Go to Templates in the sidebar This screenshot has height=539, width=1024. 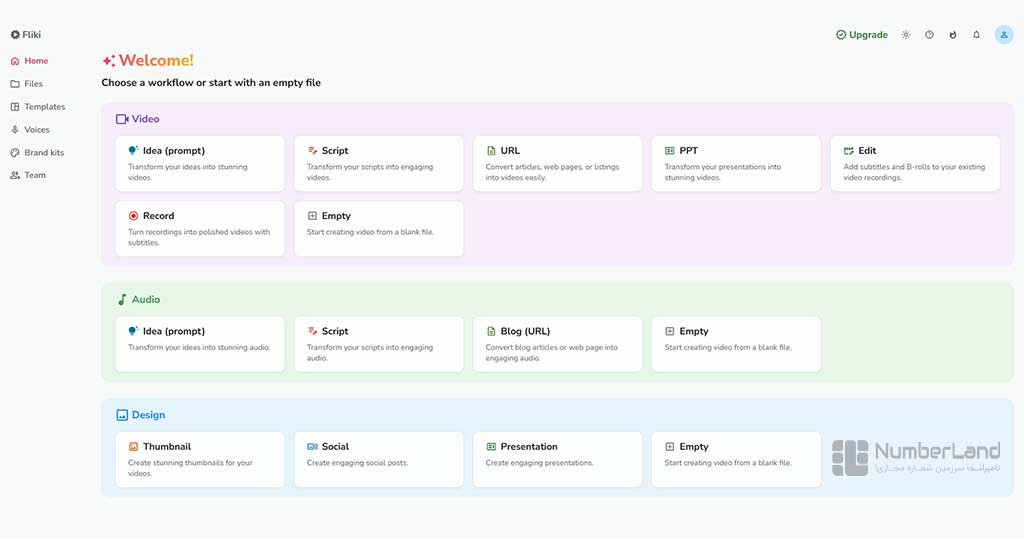44,107
